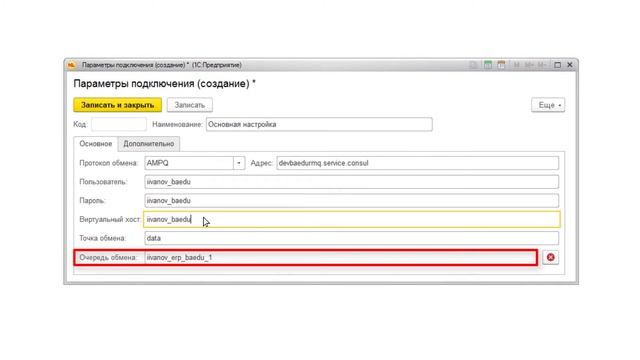Image resolution: width=640 pixels, height=360 pixels.
Task: Switch to the Дополнительно tab
Action: tap(149, 144)
